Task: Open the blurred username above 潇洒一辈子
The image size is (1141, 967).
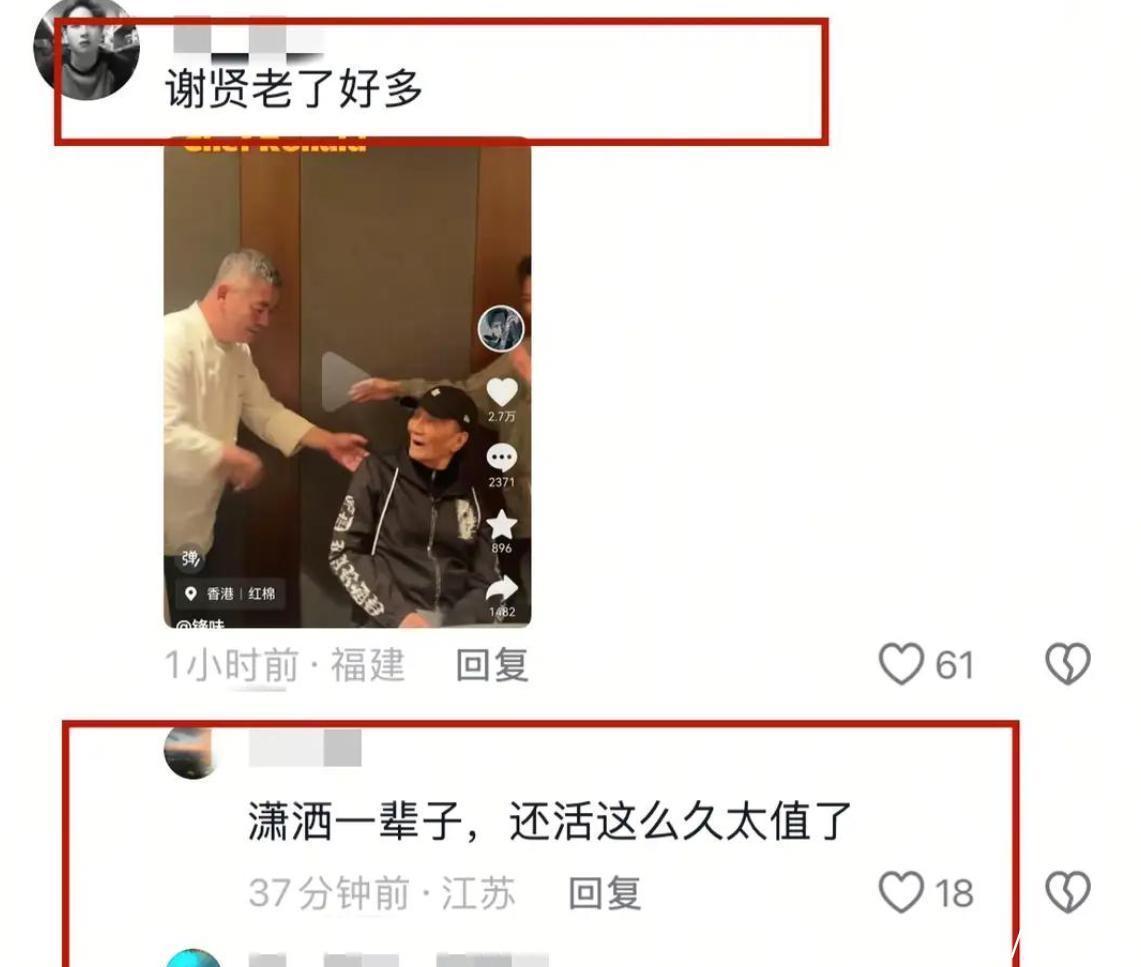Action: (305, 749)
